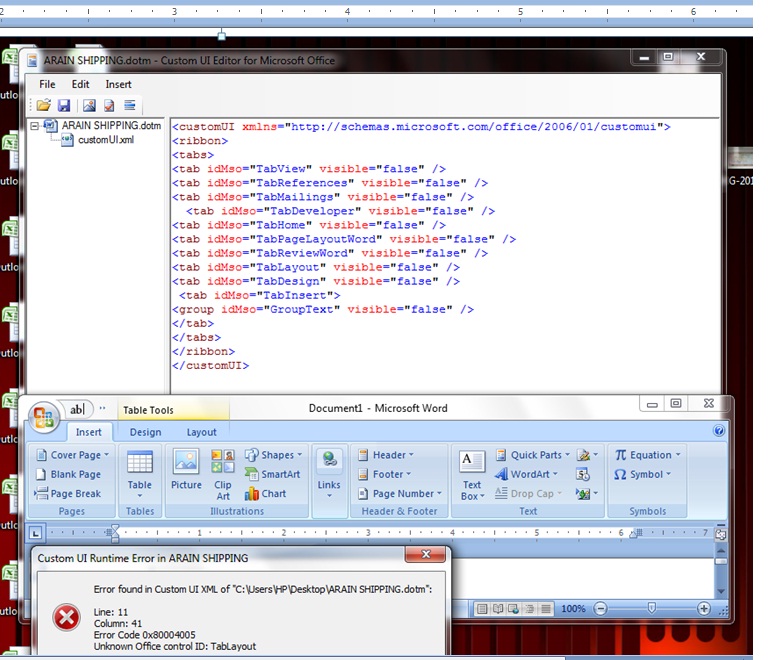Click the Generate Callbacks toolbar icon
Screen dimensions: 768x660
pyautogui.click(x=129, y=105)
